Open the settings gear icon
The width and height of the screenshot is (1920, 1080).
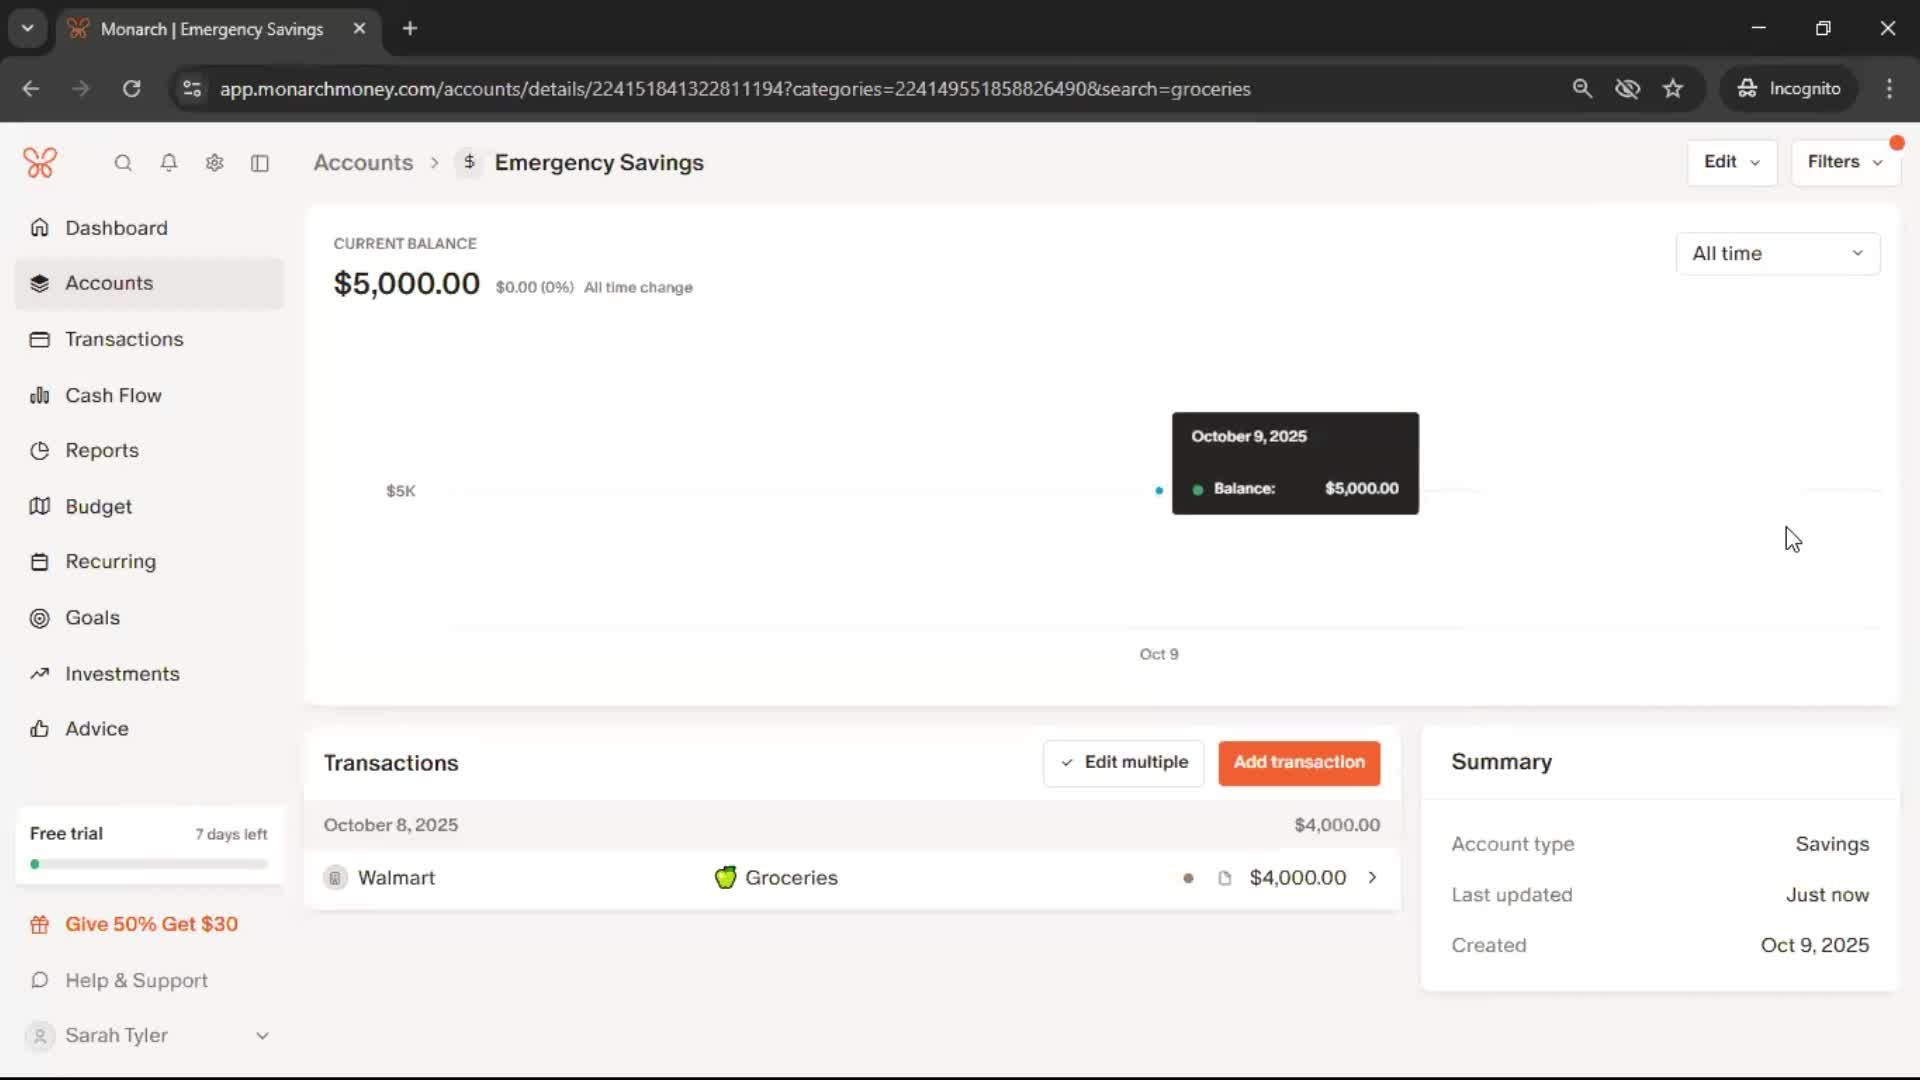pos(214,163)
